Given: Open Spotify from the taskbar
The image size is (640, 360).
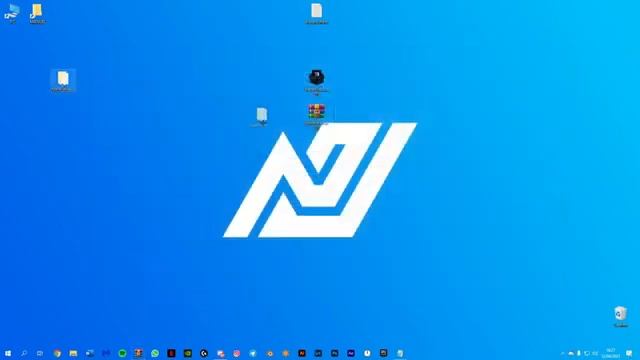Looking at the screenshot, I should click(x=122, y=353).
